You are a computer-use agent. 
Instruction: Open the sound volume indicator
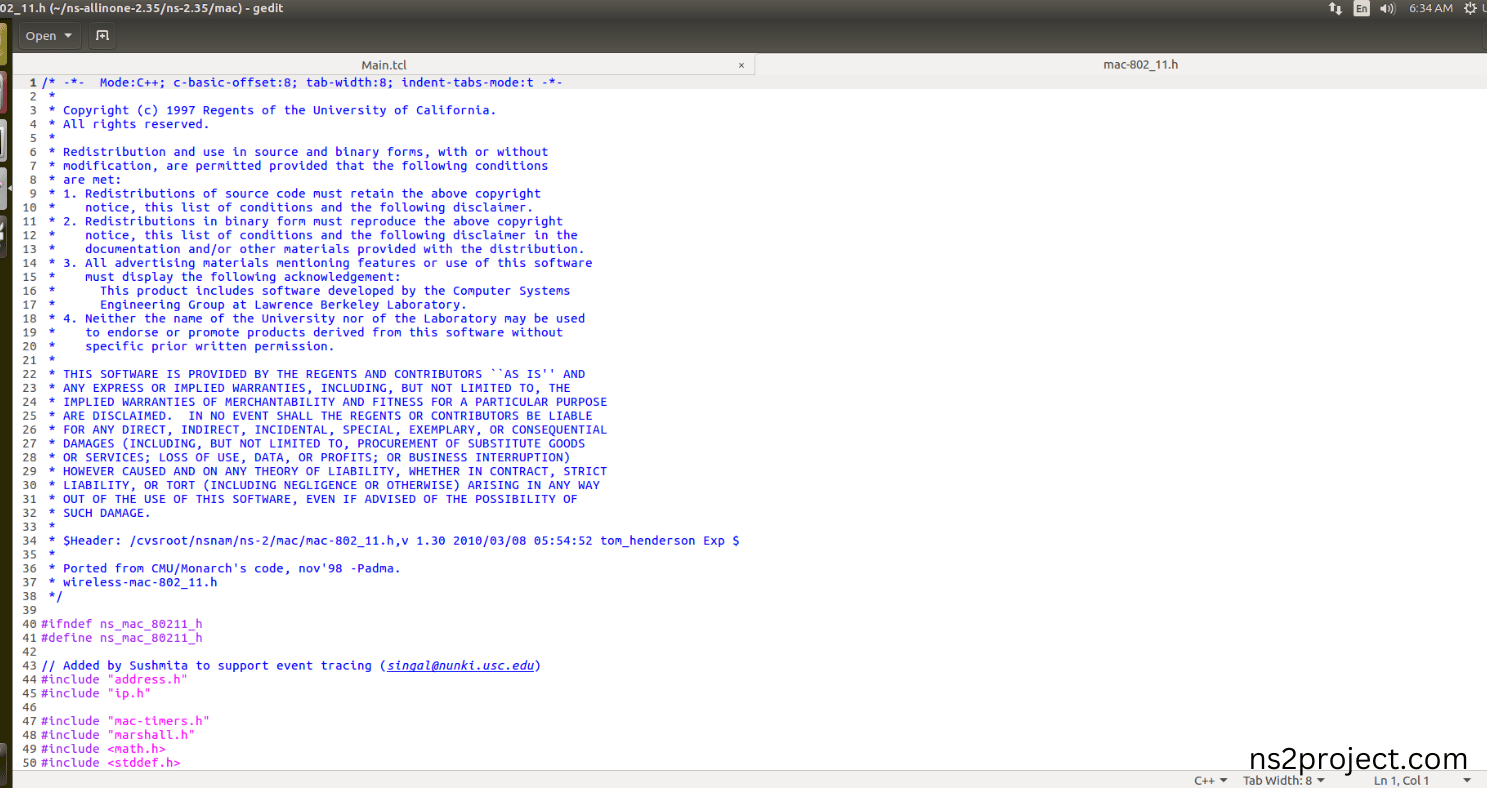(1387, 8)
